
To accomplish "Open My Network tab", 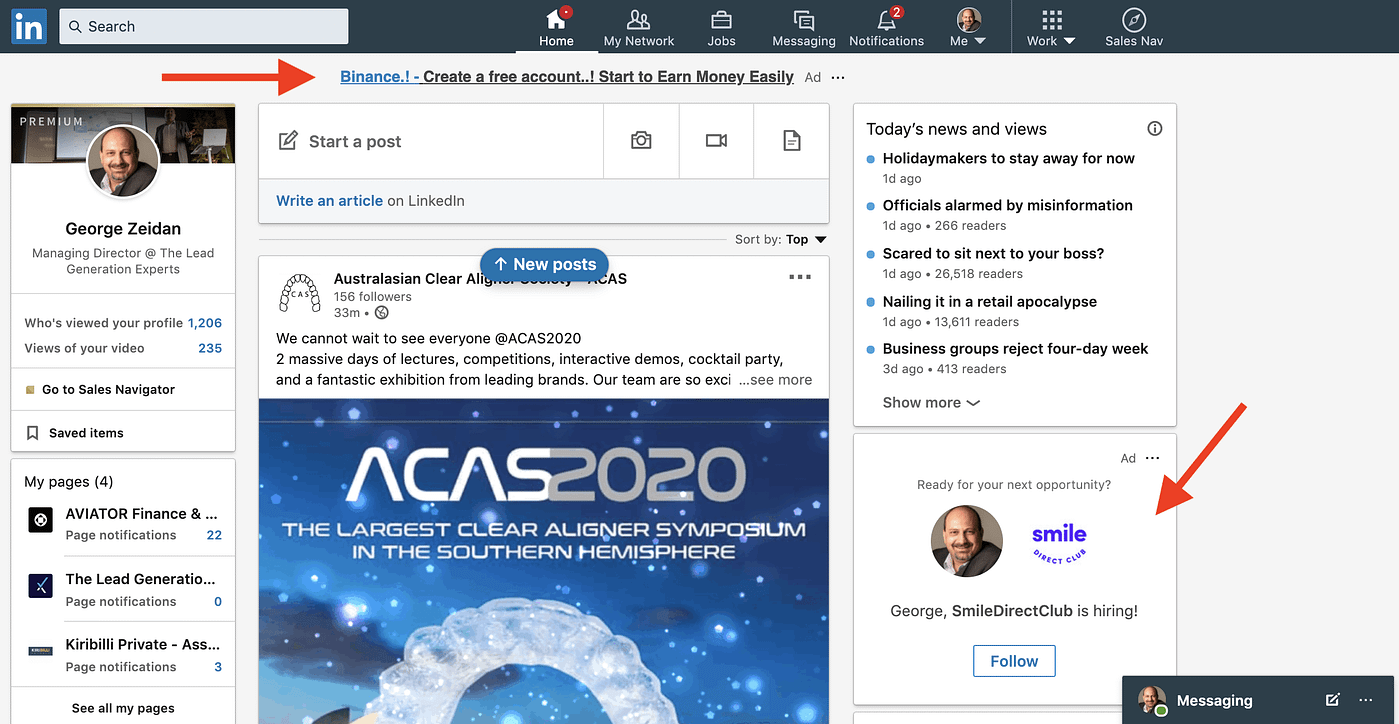I will point(639,27).
